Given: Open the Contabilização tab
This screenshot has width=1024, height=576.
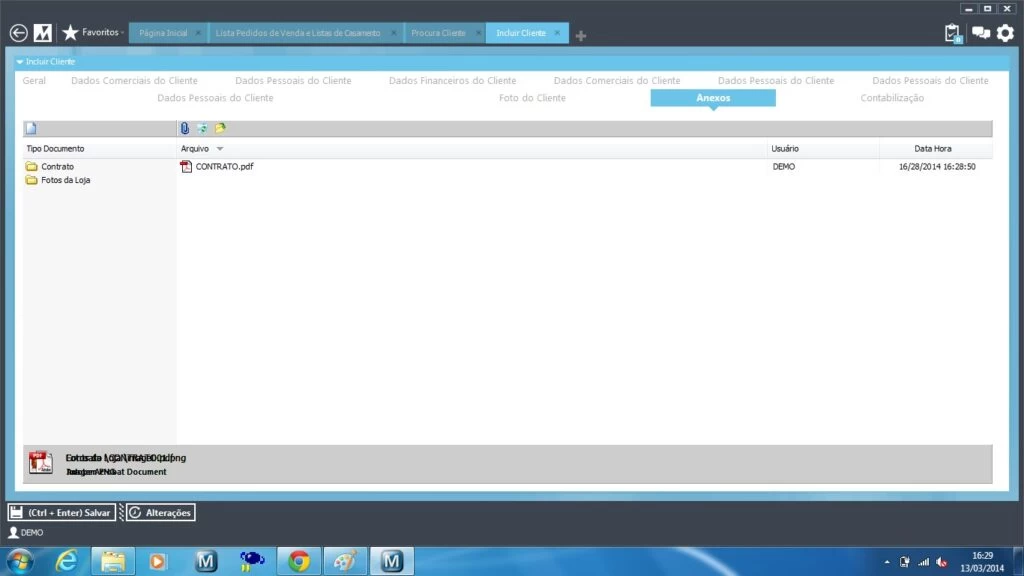Looking at the screenshot, I should [x=892, y=98].
